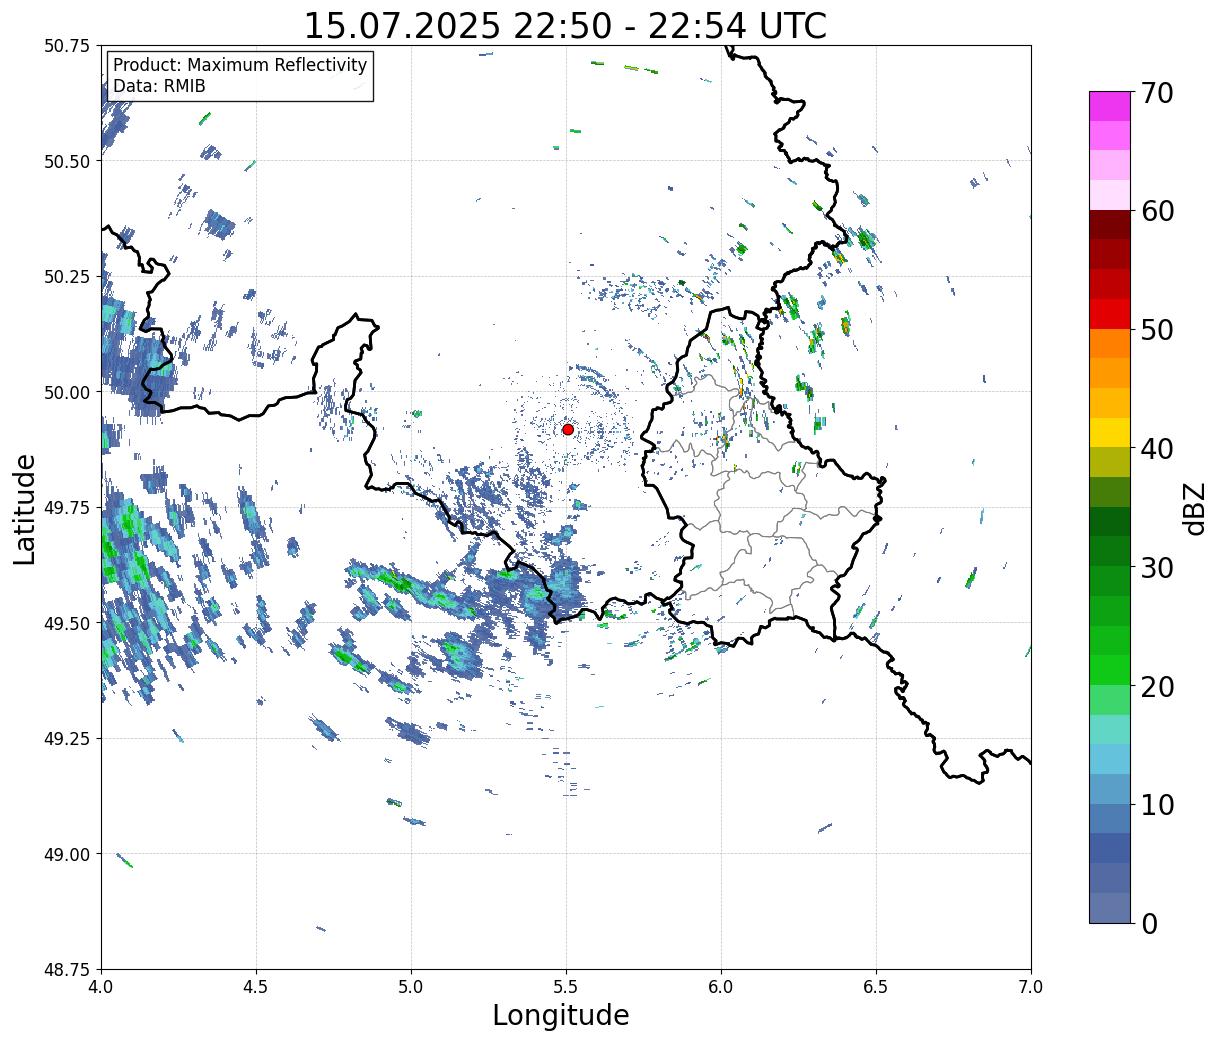Select the 'Product: Maximum Reflectivity' text

[240, 65]
